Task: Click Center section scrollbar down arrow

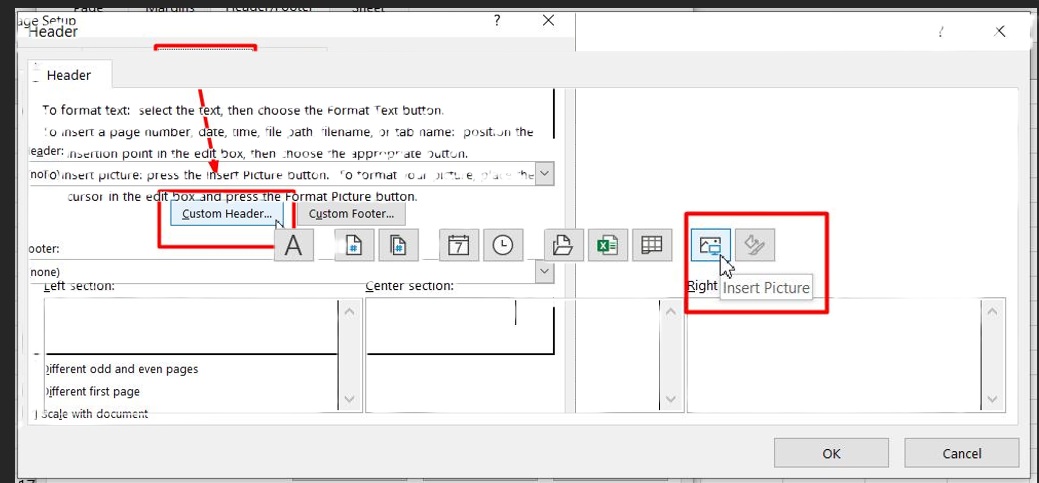Action: (x=671, y=400)
